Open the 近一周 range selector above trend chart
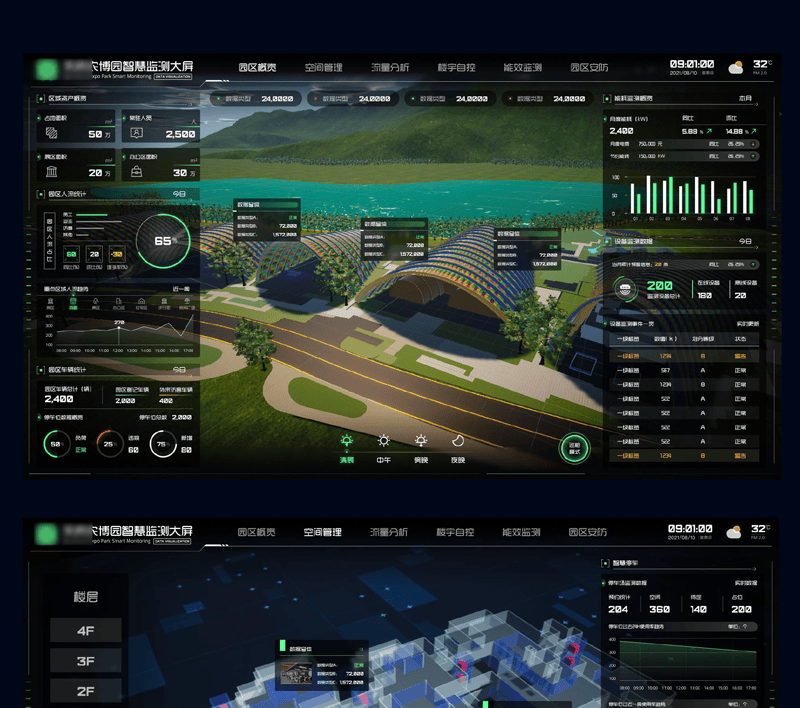The height and width of the screenshot is (708, 800). (x=181, y=289)
